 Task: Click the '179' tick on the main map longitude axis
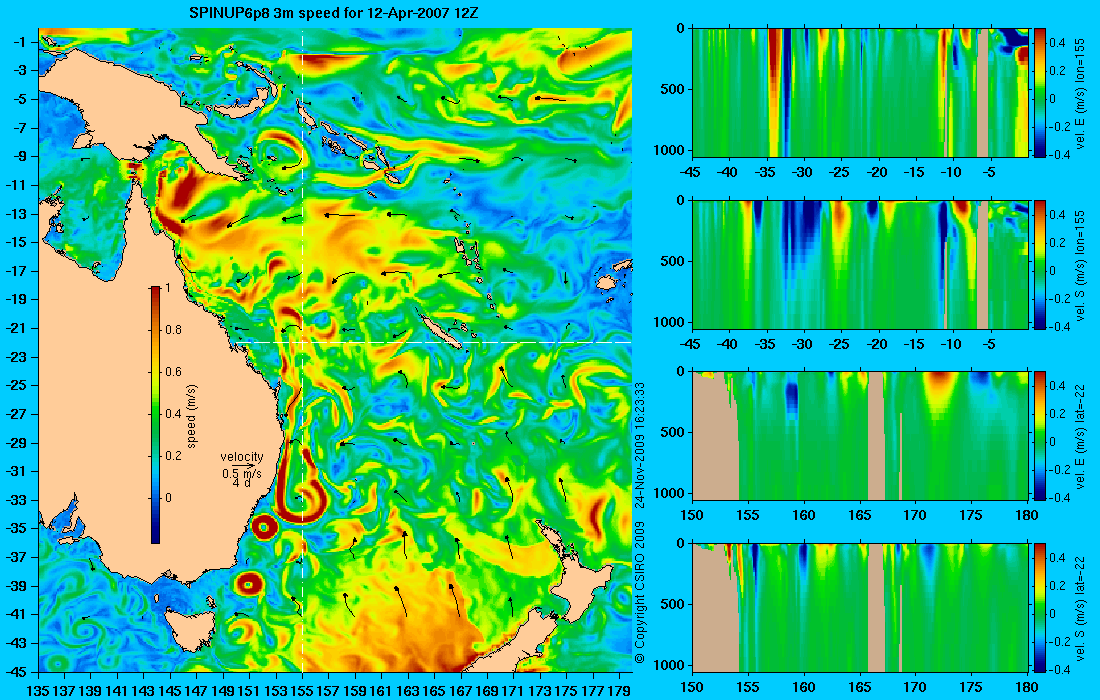coord(619,691)
